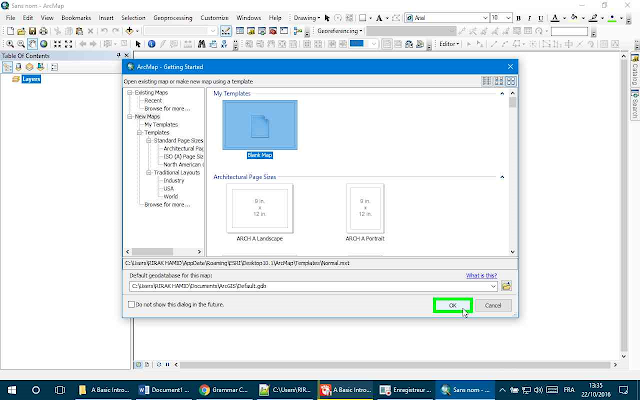Click the Cancel button
640x400 pixels.
(x=493, y=305)
